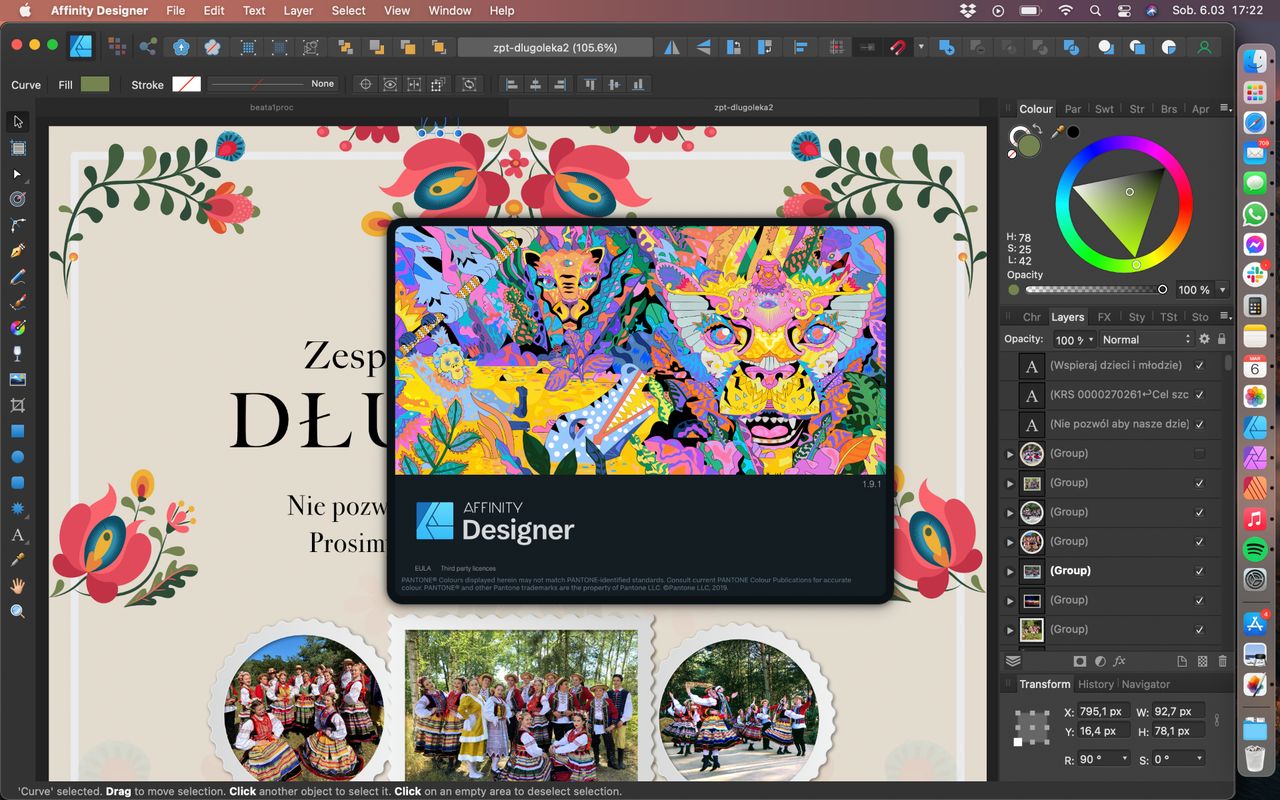Click Move to Front arrange icon
The height and width of the screenshot is (800, 1280).
[x=438, y=47]
